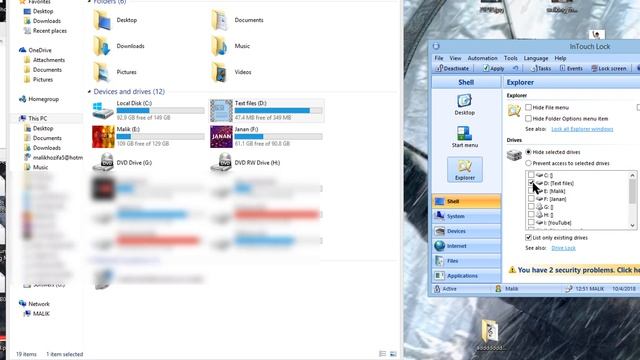Enable Hide File menu checkbox
The width and height of the screenshot is (640, 360).
click(x=529, y=107)
